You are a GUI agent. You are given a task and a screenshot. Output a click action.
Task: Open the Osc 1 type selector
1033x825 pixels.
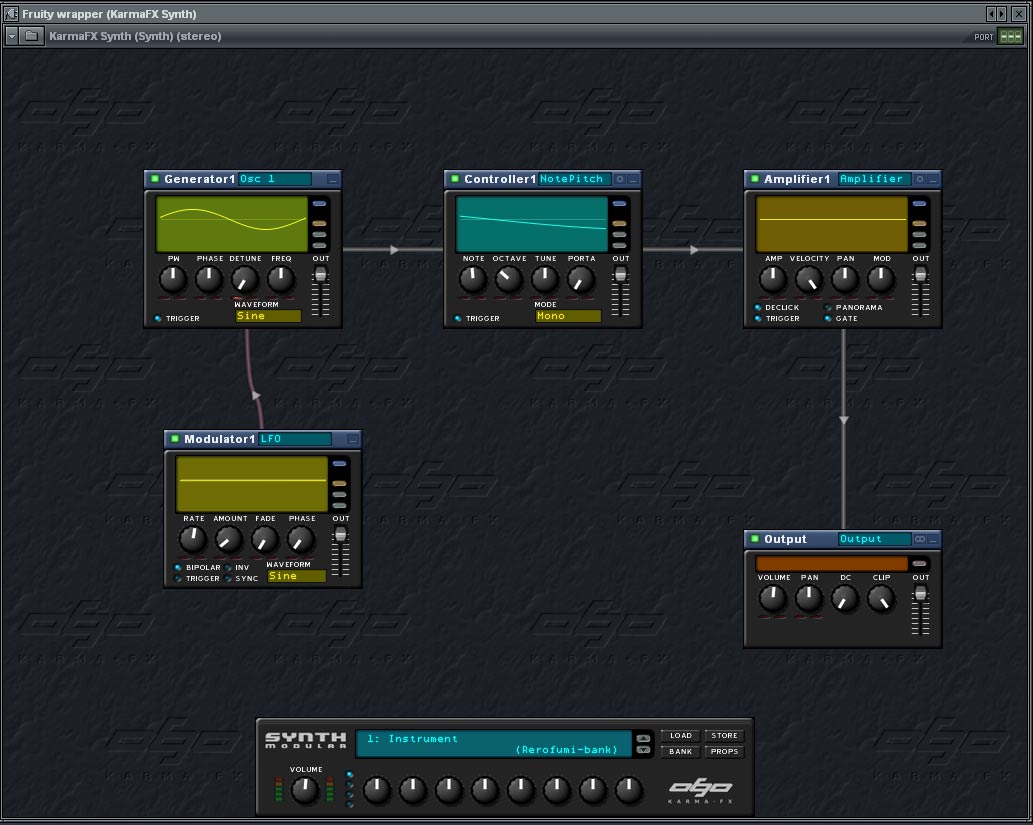275,179
